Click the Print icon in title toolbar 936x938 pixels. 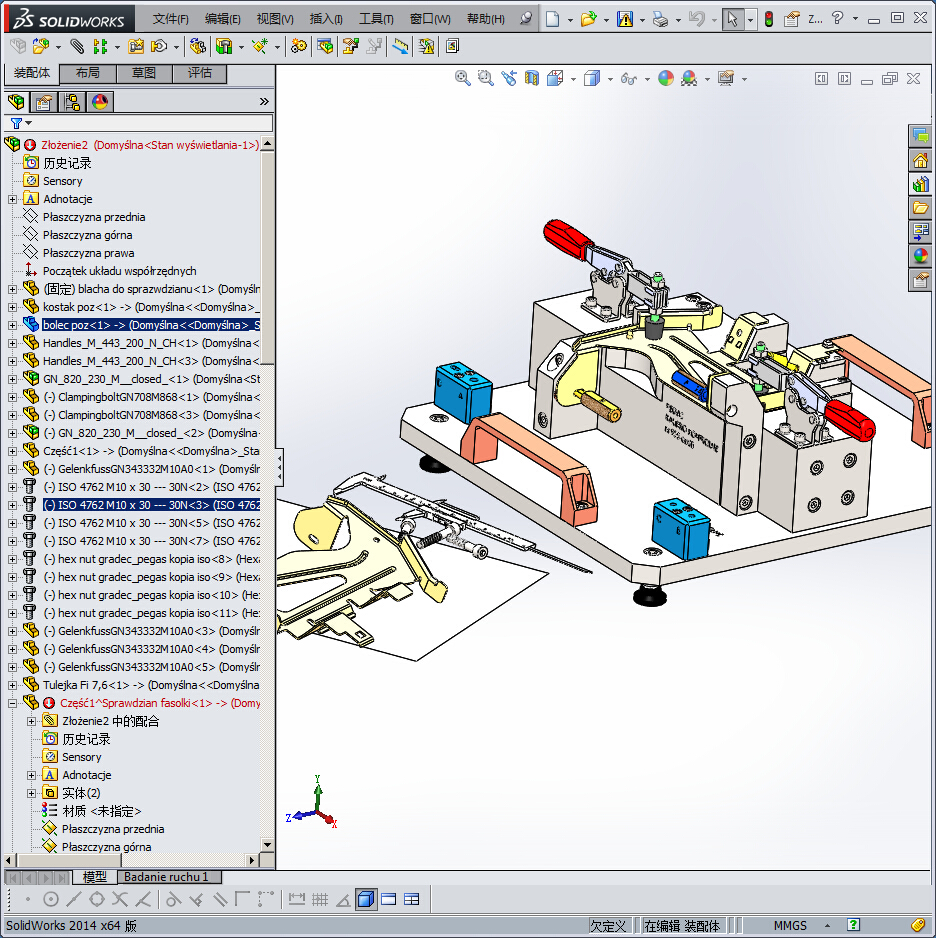(660, 19)
